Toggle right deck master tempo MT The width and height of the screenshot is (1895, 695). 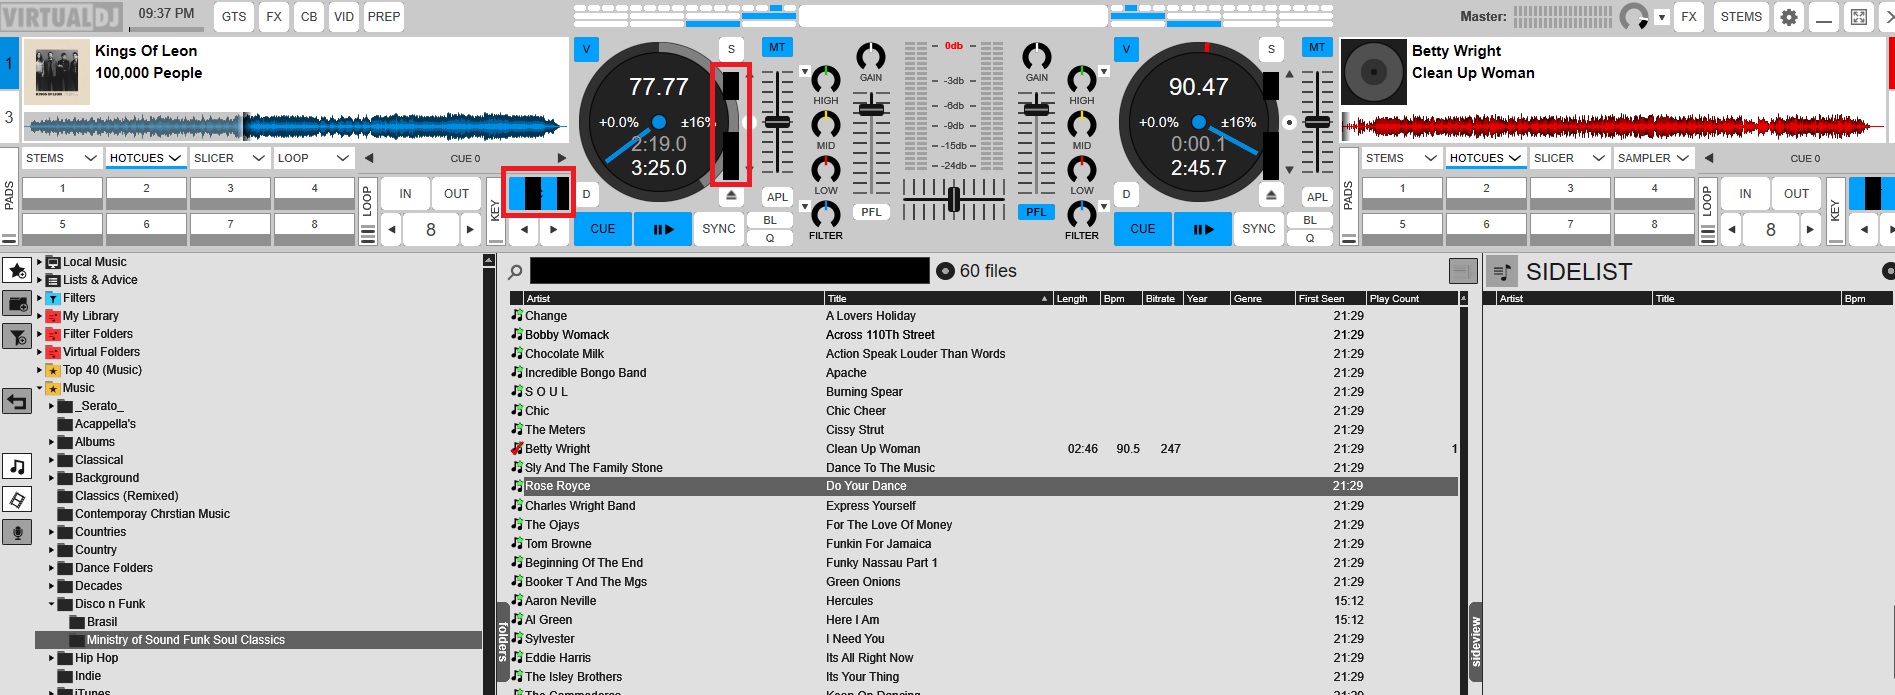[1317, 47]
